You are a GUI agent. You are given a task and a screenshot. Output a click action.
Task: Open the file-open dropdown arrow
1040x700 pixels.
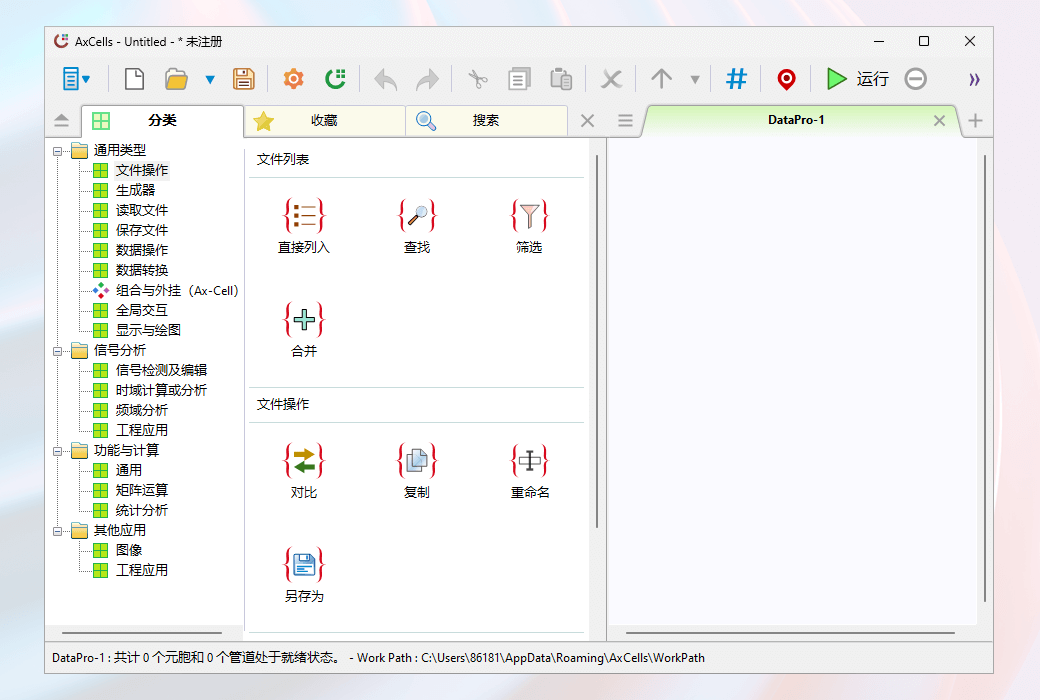click(210, 78)
